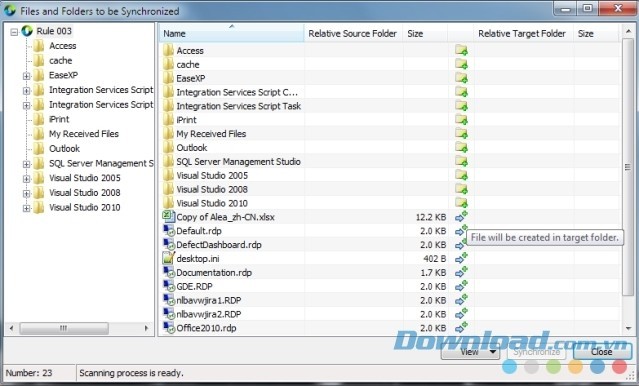Click the 'Number: 23' status entry
This screenshot has height=386, width=639.
point(29,373)
